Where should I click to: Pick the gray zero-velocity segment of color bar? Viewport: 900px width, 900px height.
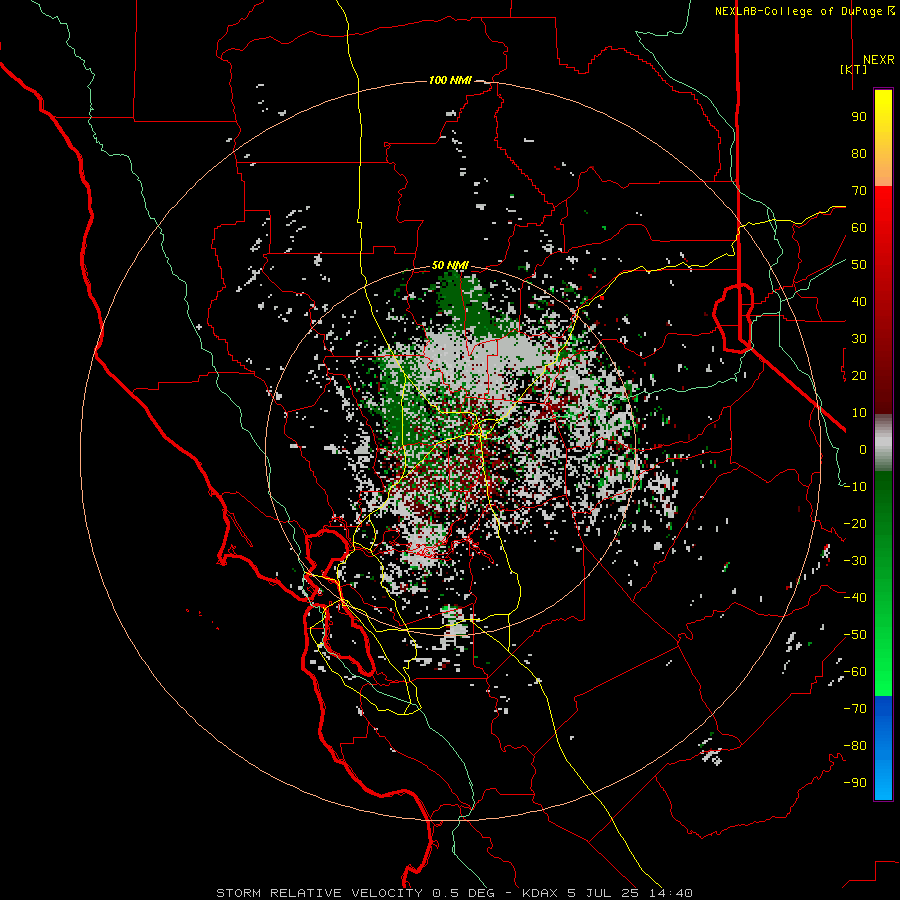click(x=883, y=443)
